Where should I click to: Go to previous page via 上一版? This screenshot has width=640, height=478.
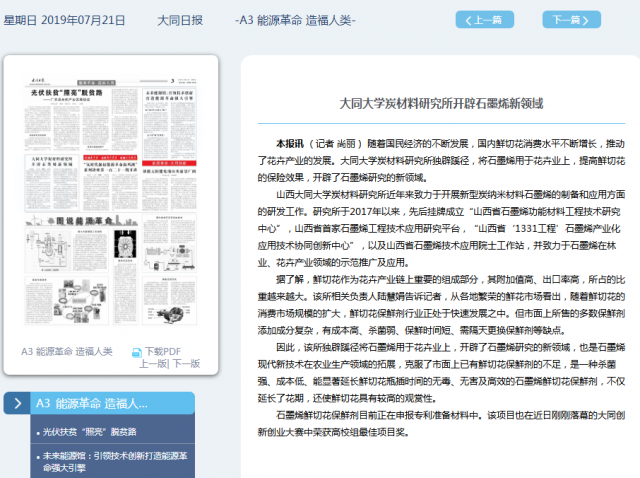(x=153, y=364)
